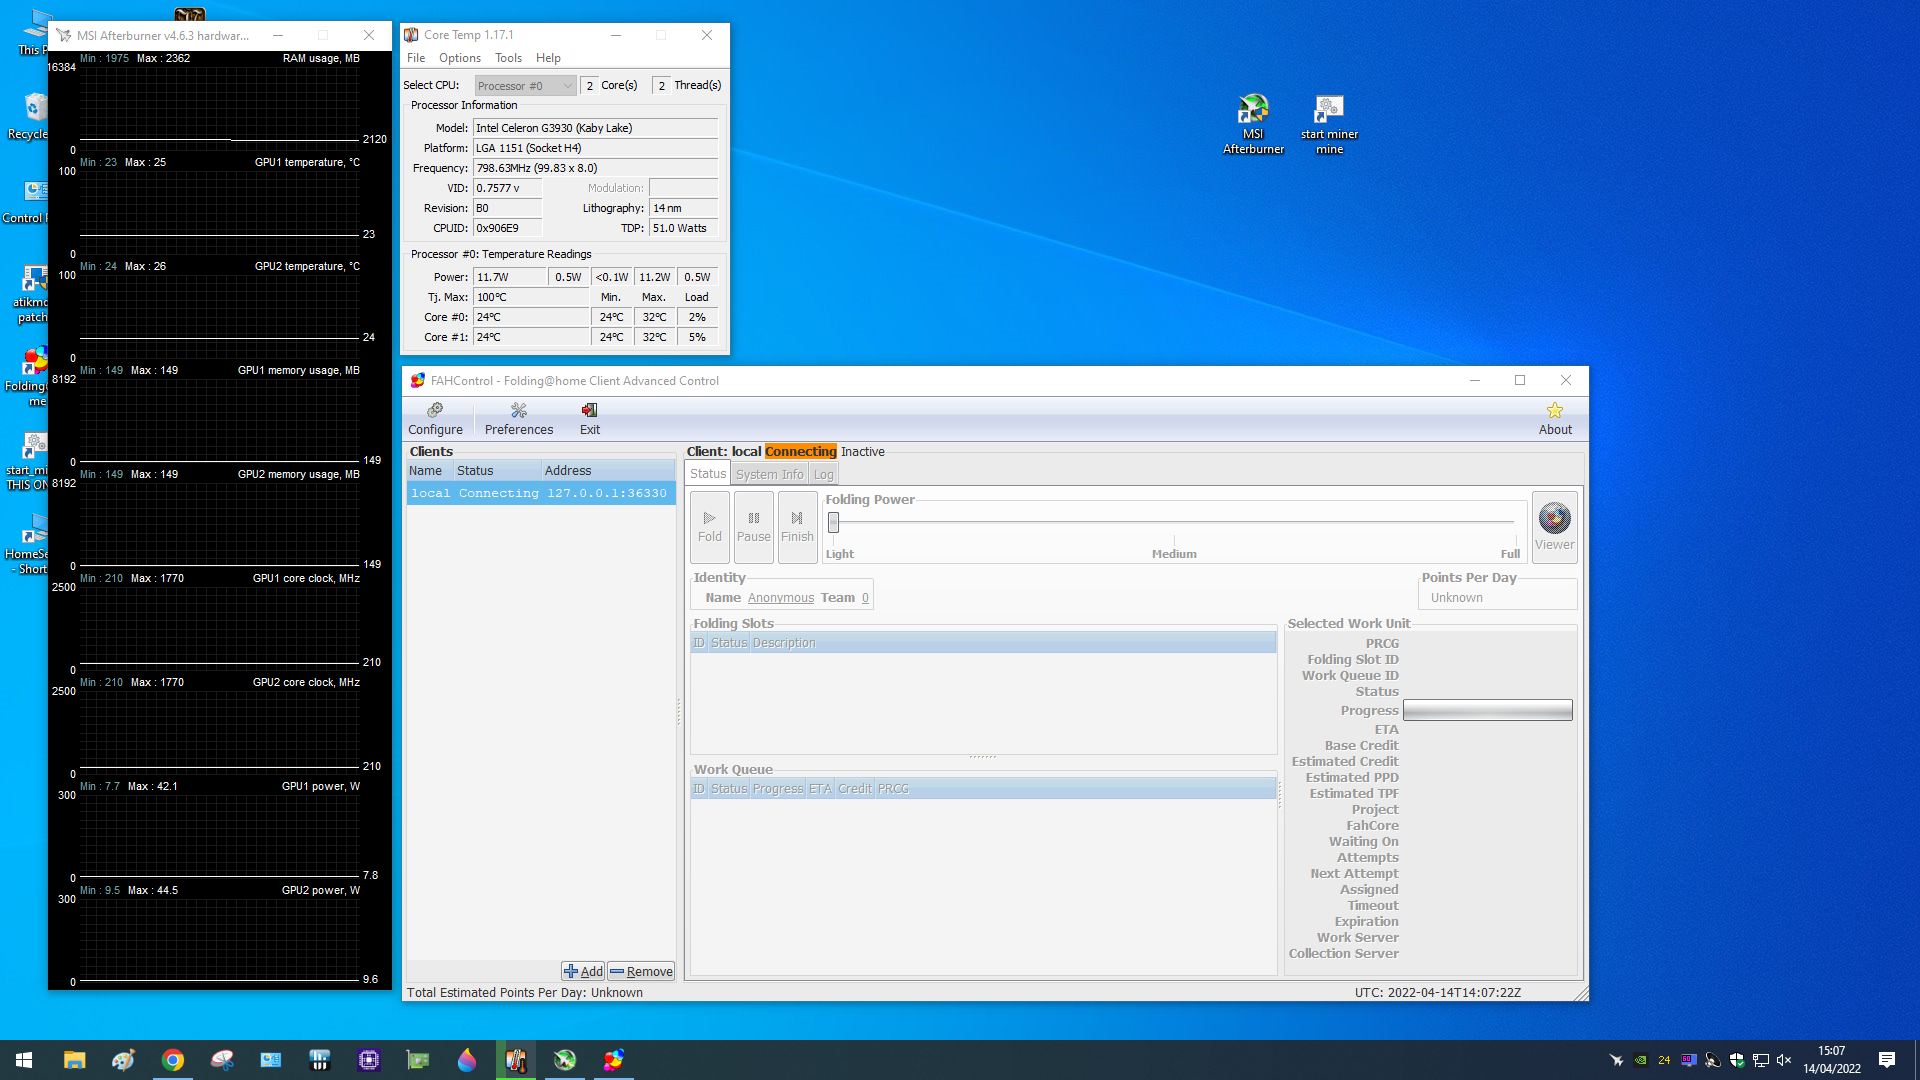Open MSI Afterburner desktop shortcut
This screenshot has width=1920, height=1080.
click(1253, 124)
